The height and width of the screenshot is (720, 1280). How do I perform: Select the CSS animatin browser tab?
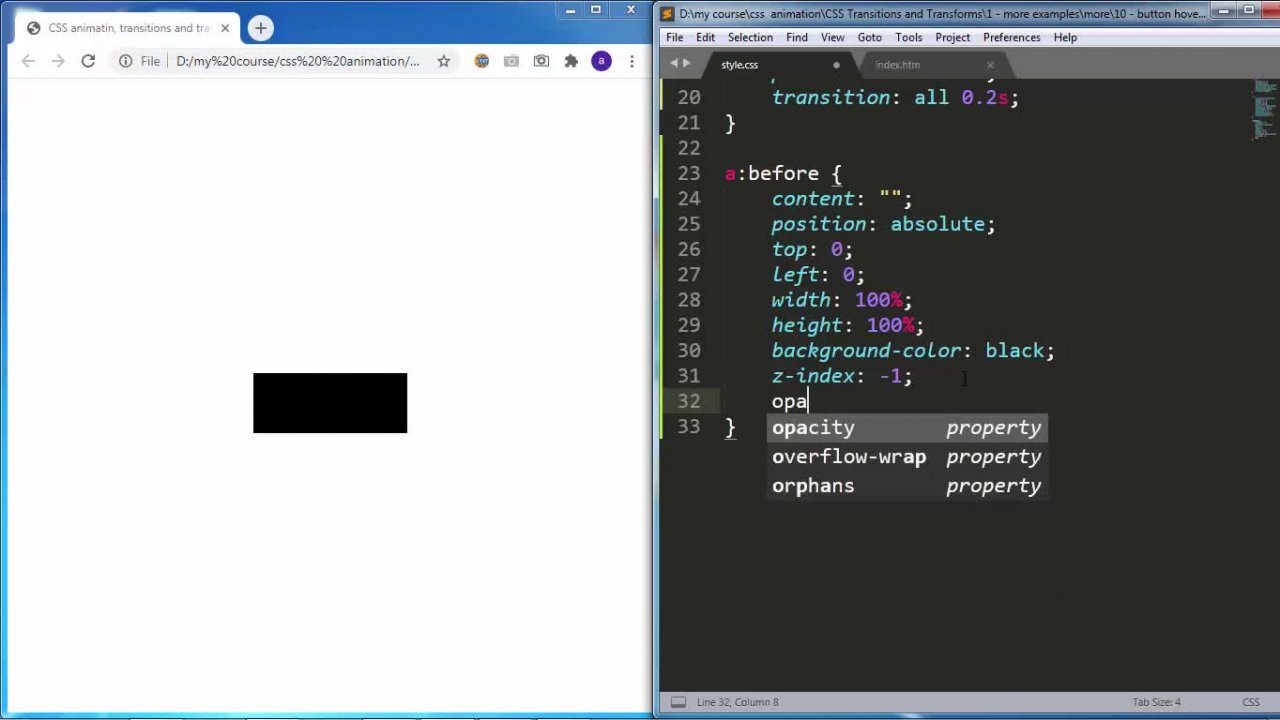[128, 28]
